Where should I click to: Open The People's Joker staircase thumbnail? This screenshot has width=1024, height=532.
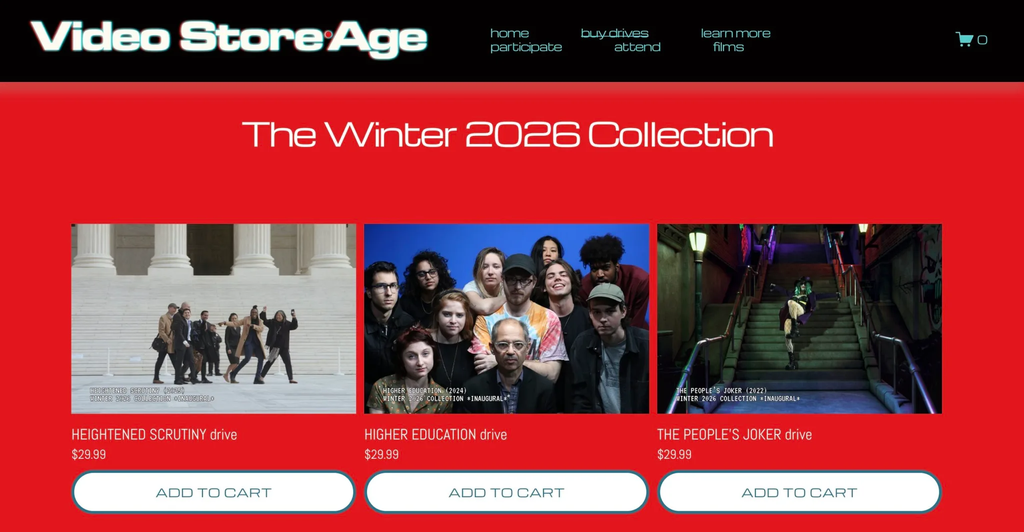[799, 319]
